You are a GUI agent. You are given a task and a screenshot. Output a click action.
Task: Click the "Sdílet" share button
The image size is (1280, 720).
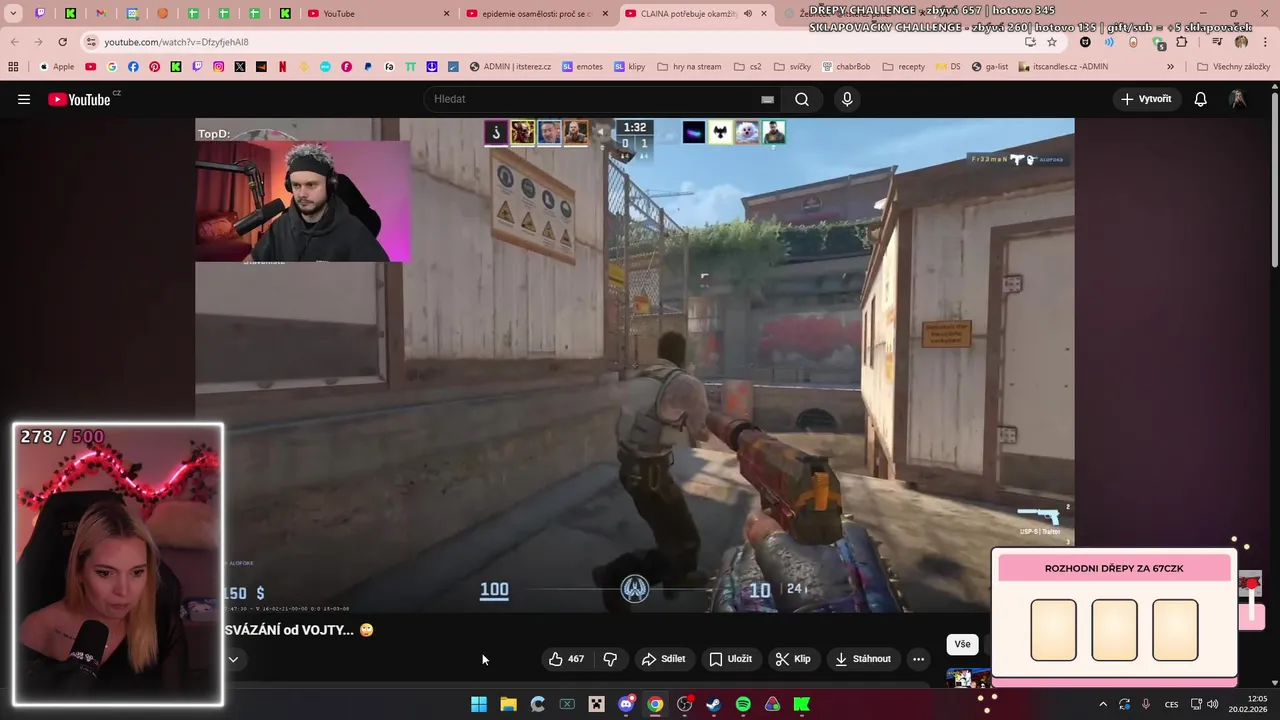[x=663, y=659]
